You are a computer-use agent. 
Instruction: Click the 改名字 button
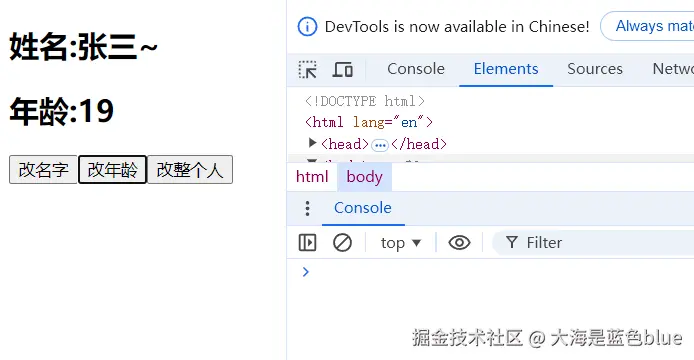click(43, 169)
